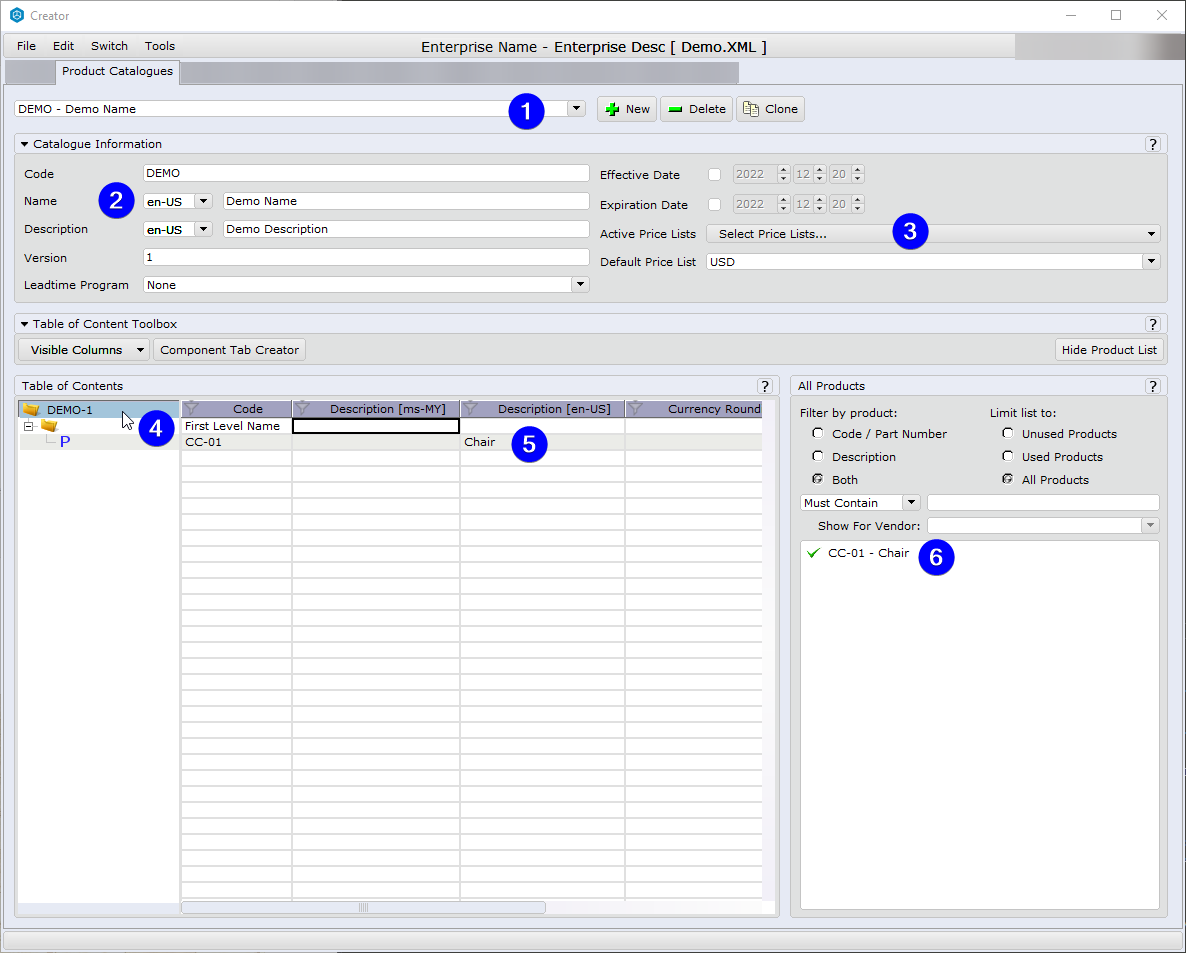The height and width of the screenshot is (953, 1186).
Task: Open the Edit menu
Action: (x=64, y=46)
